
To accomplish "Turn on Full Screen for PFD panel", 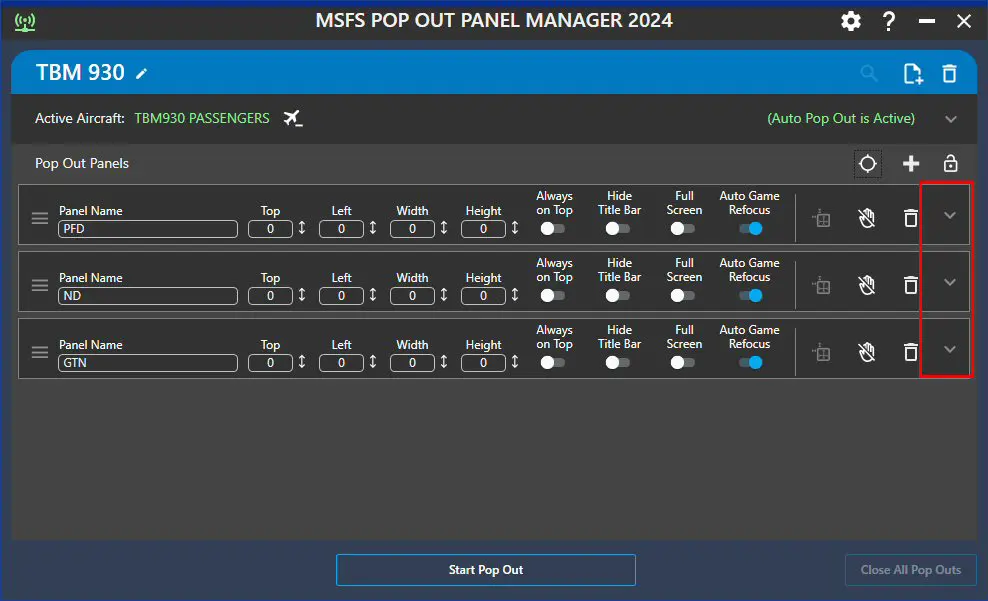I will (x=682, y=229).
